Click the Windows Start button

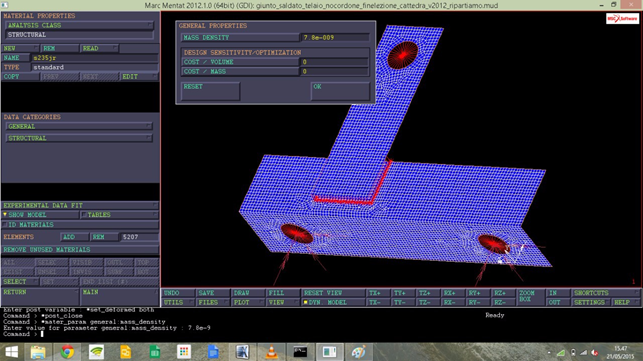[11, 352]
